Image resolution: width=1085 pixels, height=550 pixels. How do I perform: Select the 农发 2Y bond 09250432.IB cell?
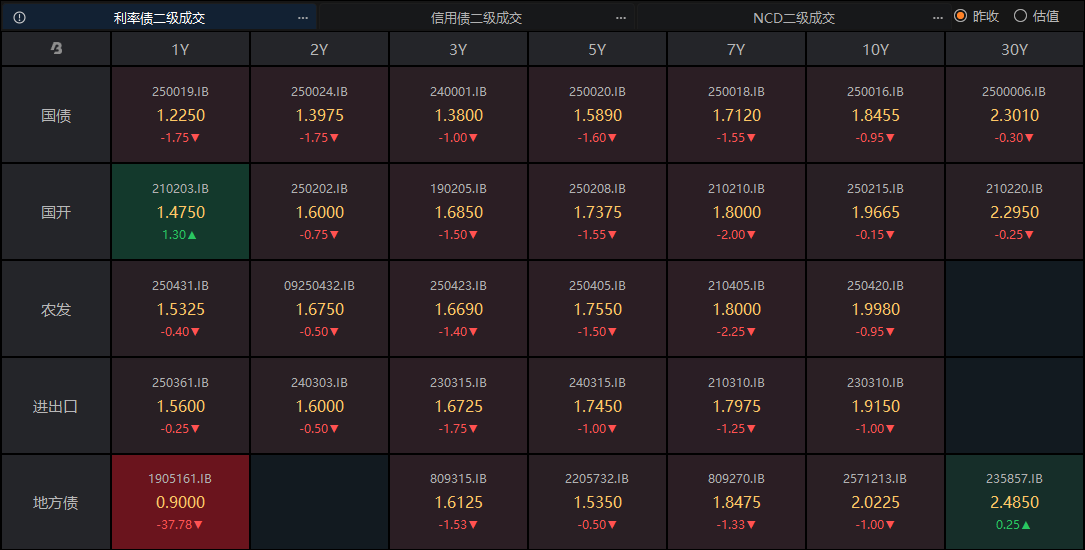click(319, 309)
